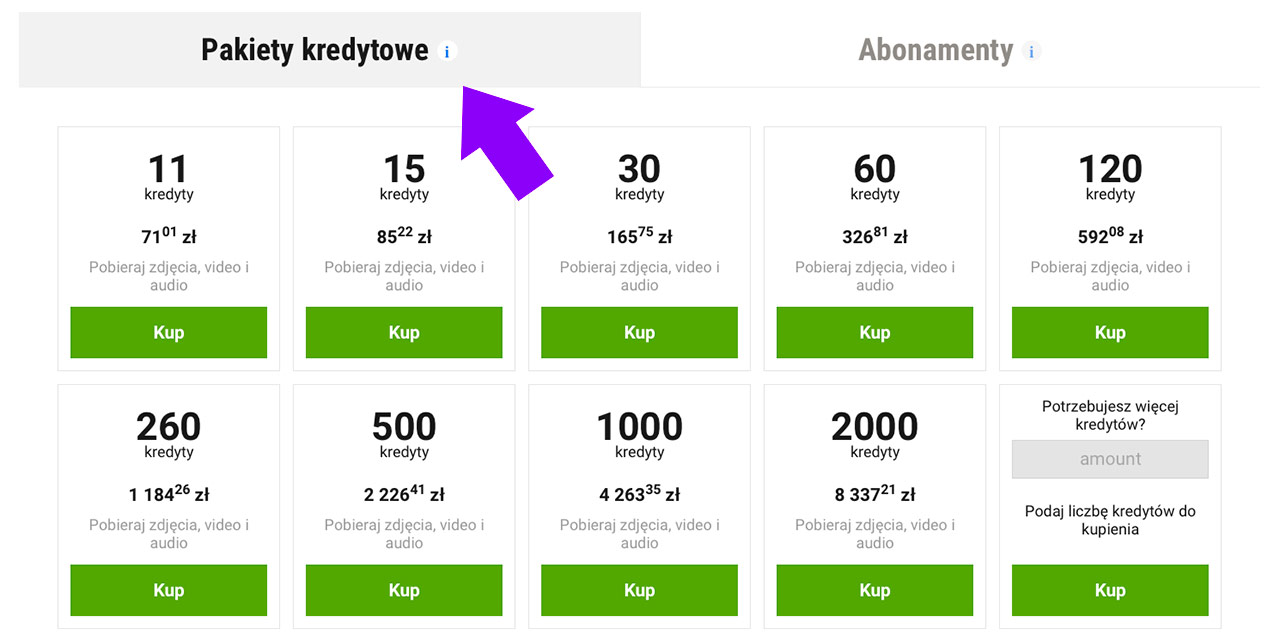Image resolution: width=1280 pixels, height=641 pixels.
Task: Click the 11 kredyty package card heading
Action: pyautogui.click(x=168, y=169)
